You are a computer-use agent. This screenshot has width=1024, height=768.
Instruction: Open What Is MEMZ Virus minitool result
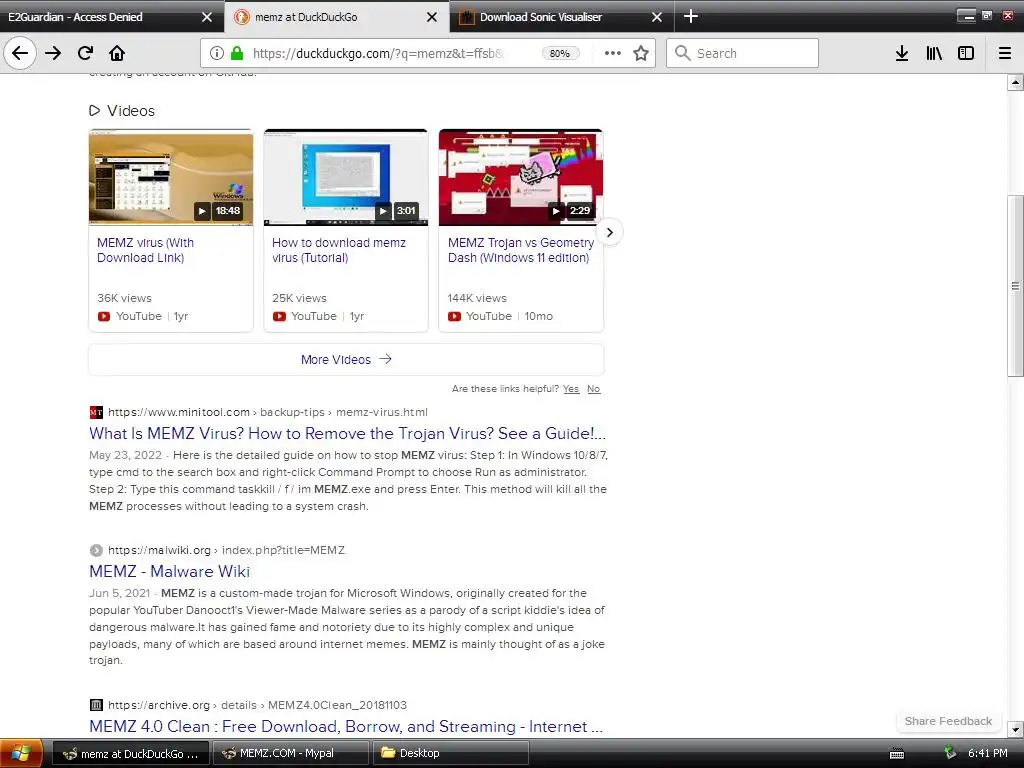[347, 434]
